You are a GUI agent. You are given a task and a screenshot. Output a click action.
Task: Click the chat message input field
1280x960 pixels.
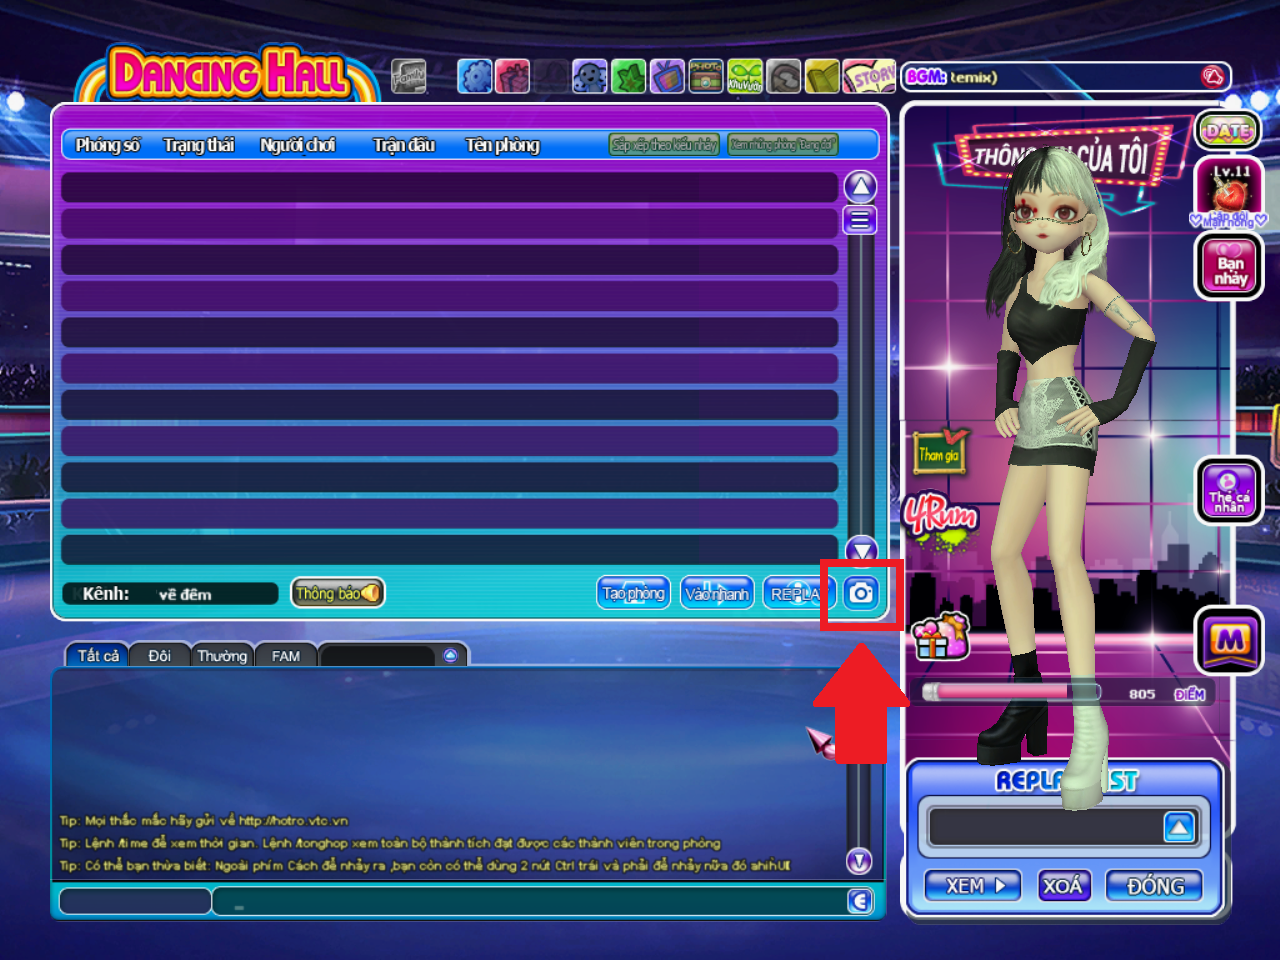(530, 901)
